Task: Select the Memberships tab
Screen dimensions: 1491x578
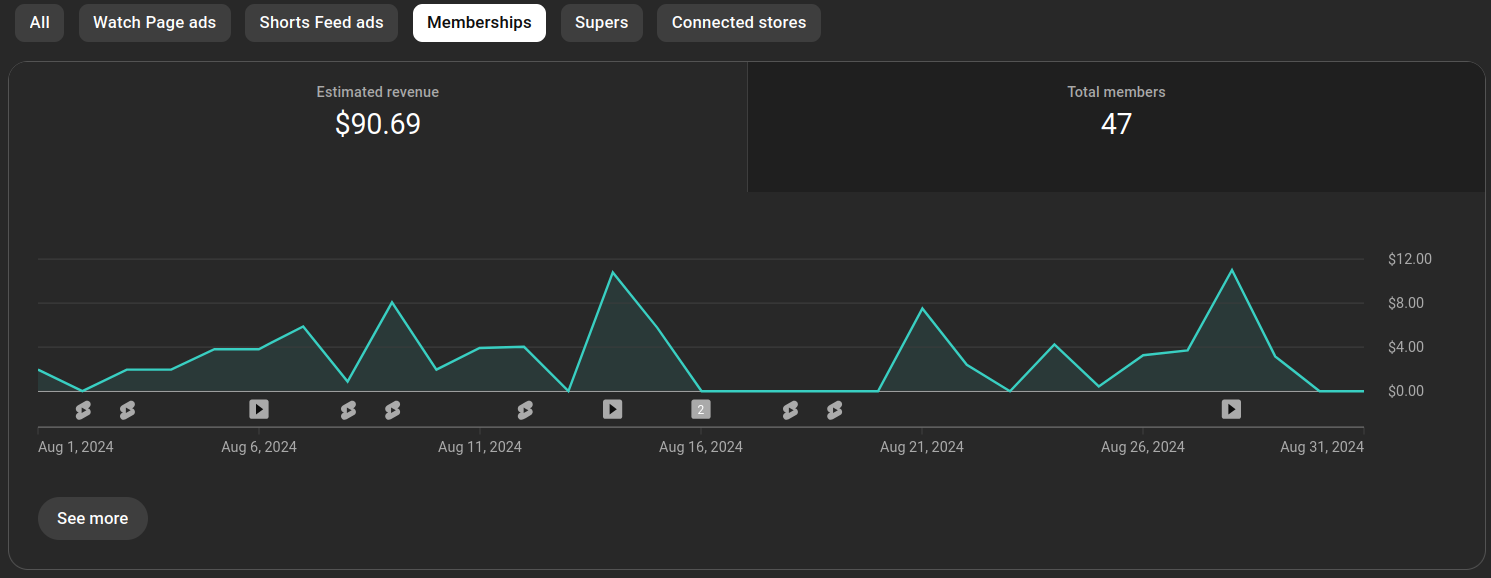Action: point(479,23)
